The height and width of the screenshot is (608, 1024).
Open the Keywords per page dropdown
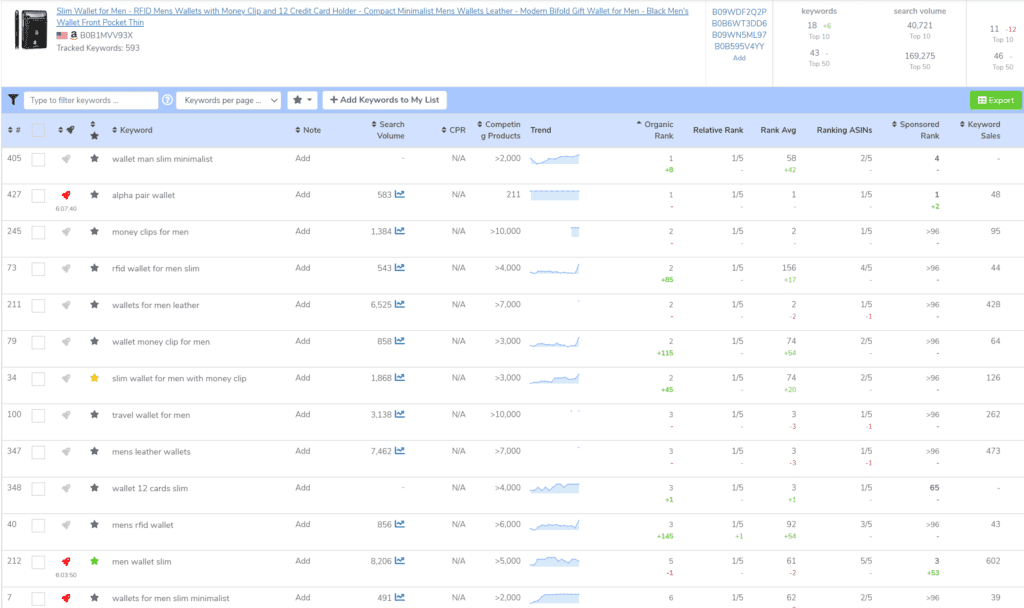(x=228, y=100)
